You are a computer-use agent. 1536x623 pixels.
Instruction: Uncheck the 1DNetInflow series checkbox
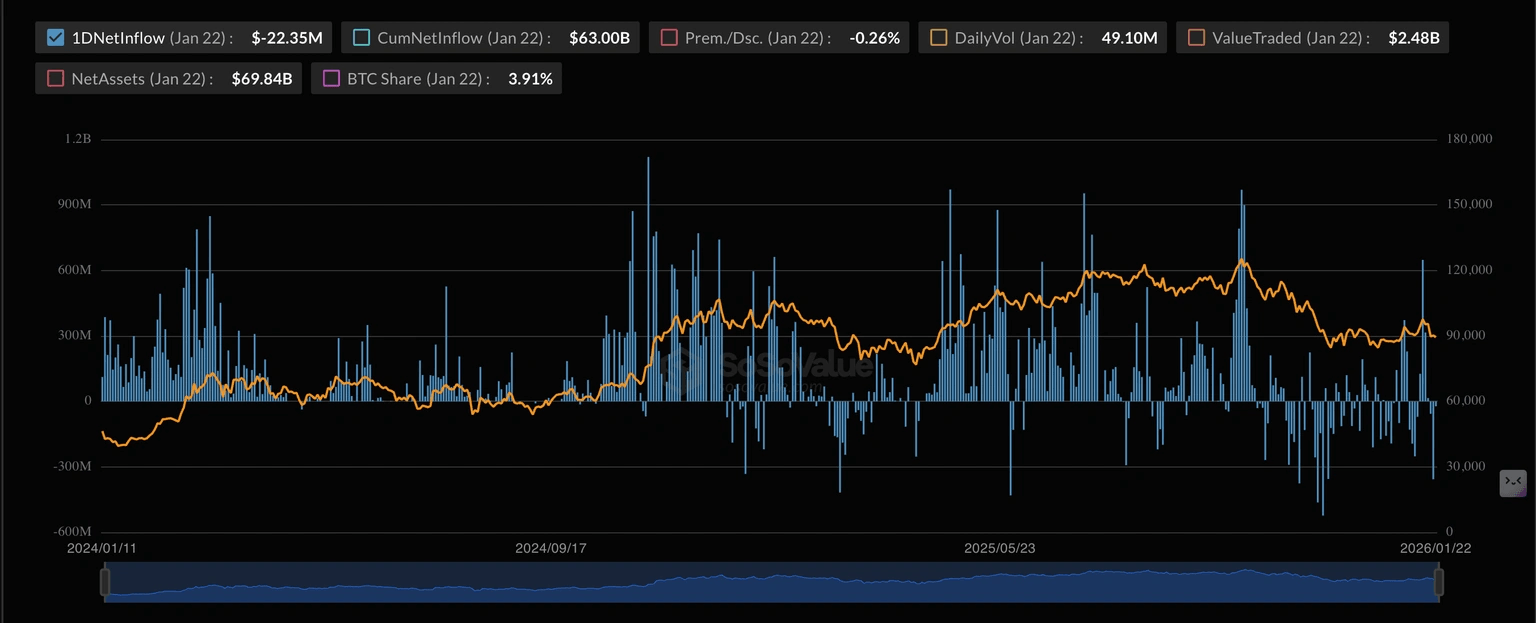(55, 38)
